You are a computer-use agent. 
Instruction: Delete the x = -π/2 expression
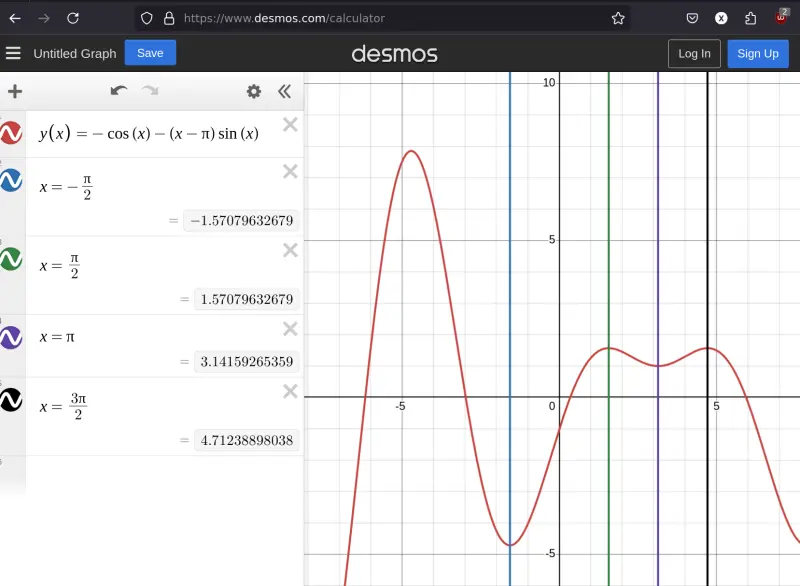point(290,171)
